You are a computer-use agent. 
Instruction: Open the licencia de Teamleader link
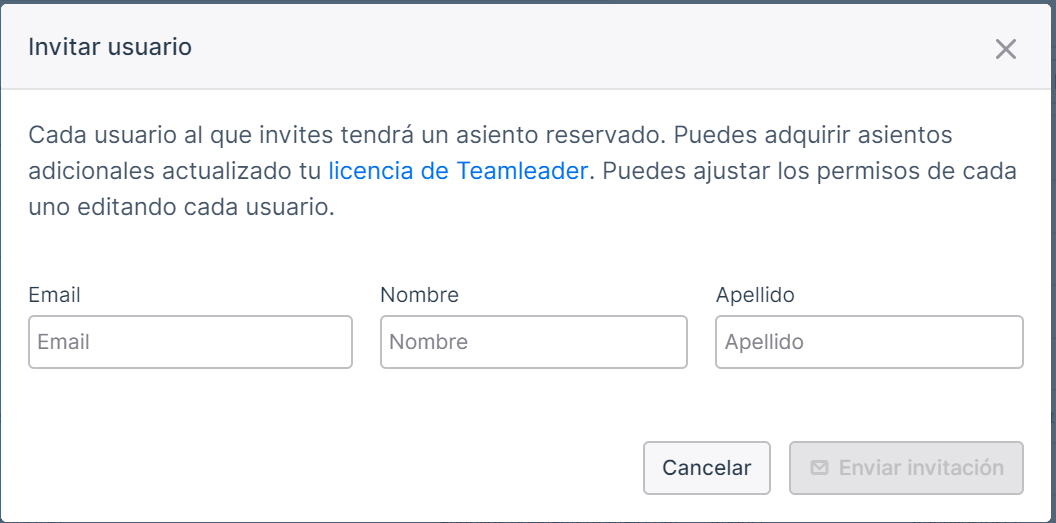(x=458, y=171)
